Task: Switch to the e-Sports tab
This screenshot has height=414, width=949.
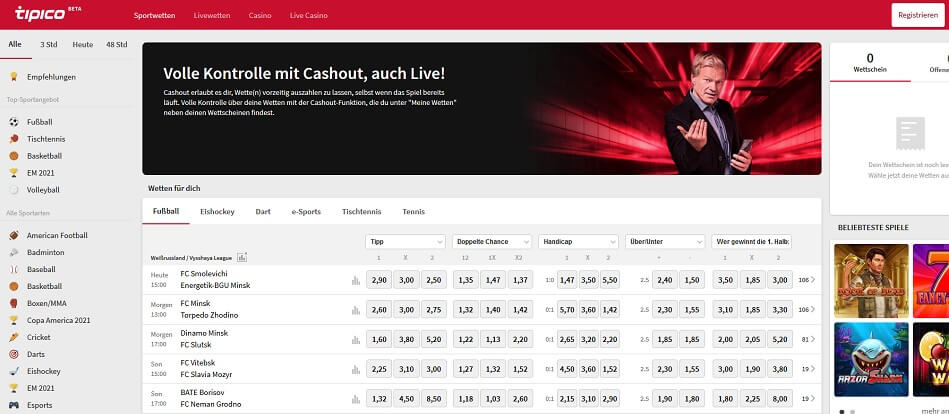Action: (306, 212)
